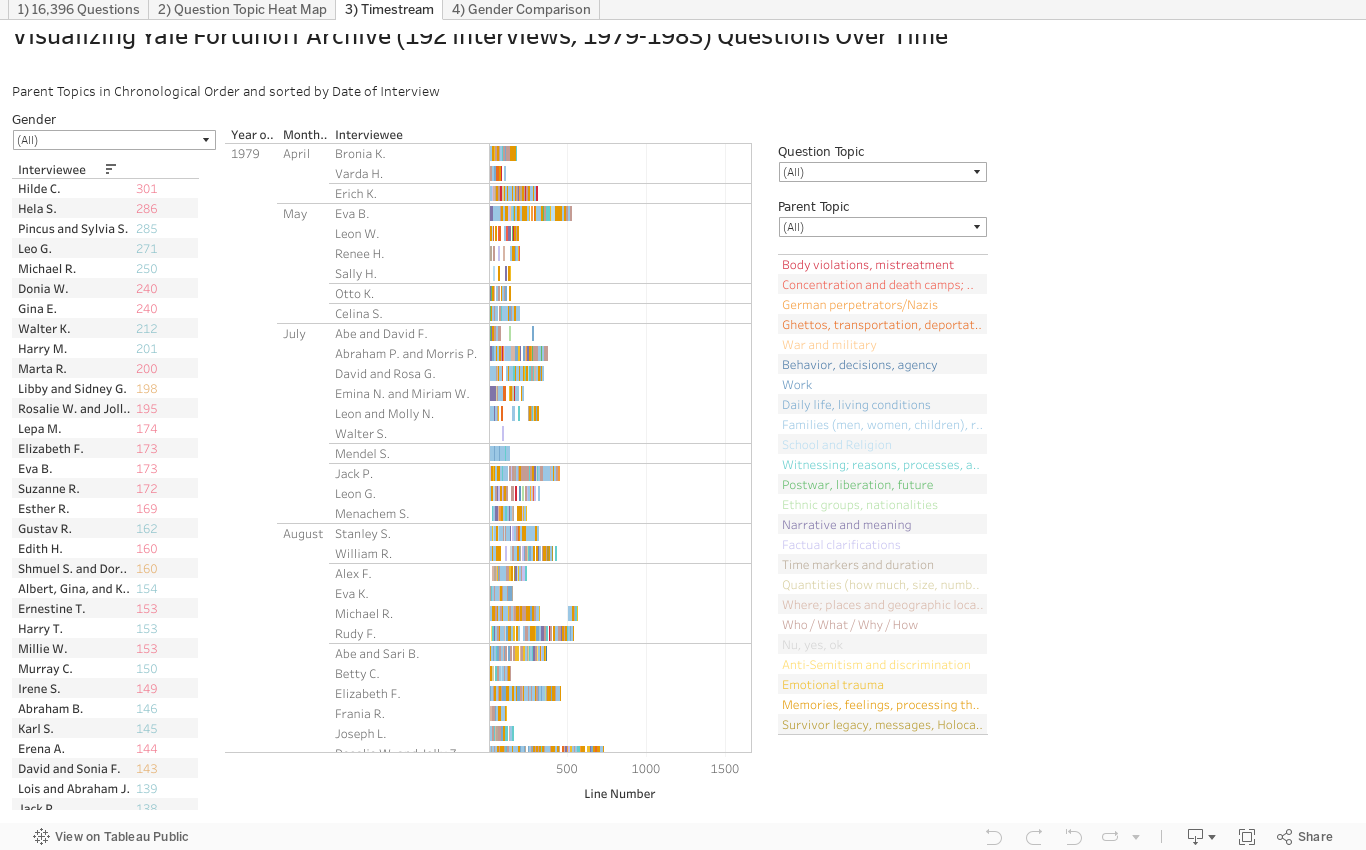Expand the arrow beside the replay icon
Image resolution: width=1366 pixels, height=850 pixels.
[1135, 838]
